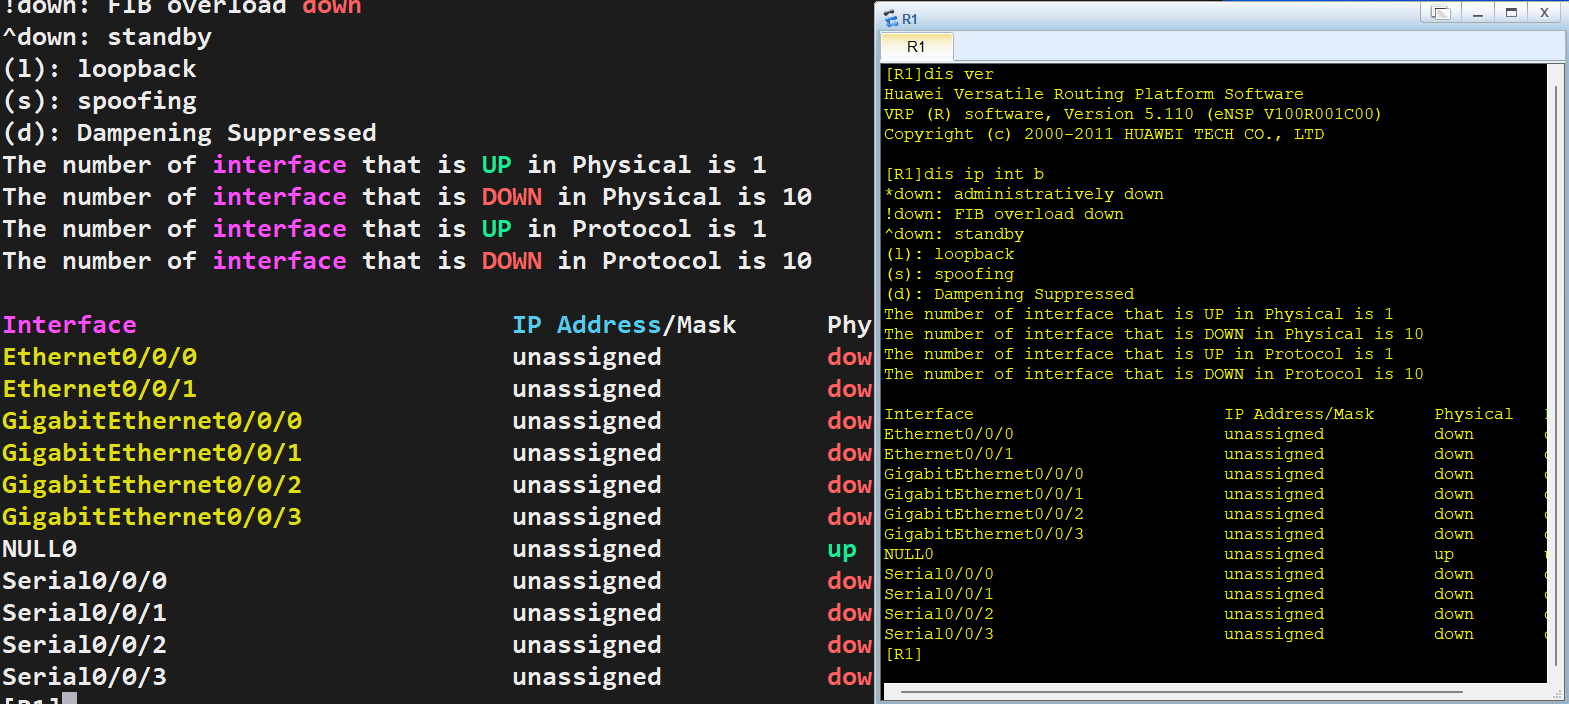
Task: Minimize the R1 terminal window
Action: pyautogui.click(x=1477, y=13)
